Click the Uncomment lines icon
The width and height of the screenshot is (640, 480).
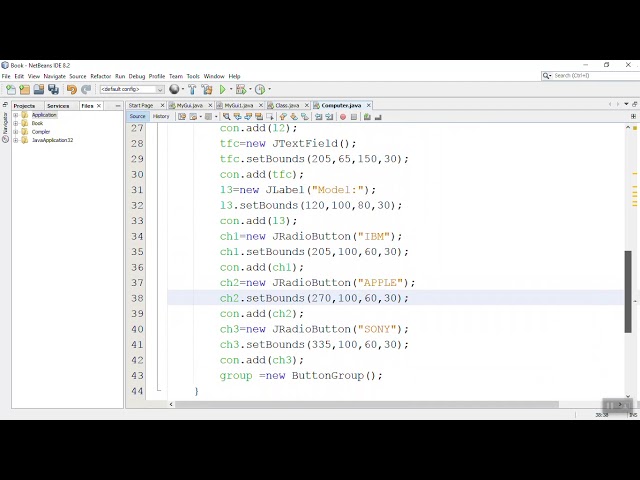click(x=378, y=117)
